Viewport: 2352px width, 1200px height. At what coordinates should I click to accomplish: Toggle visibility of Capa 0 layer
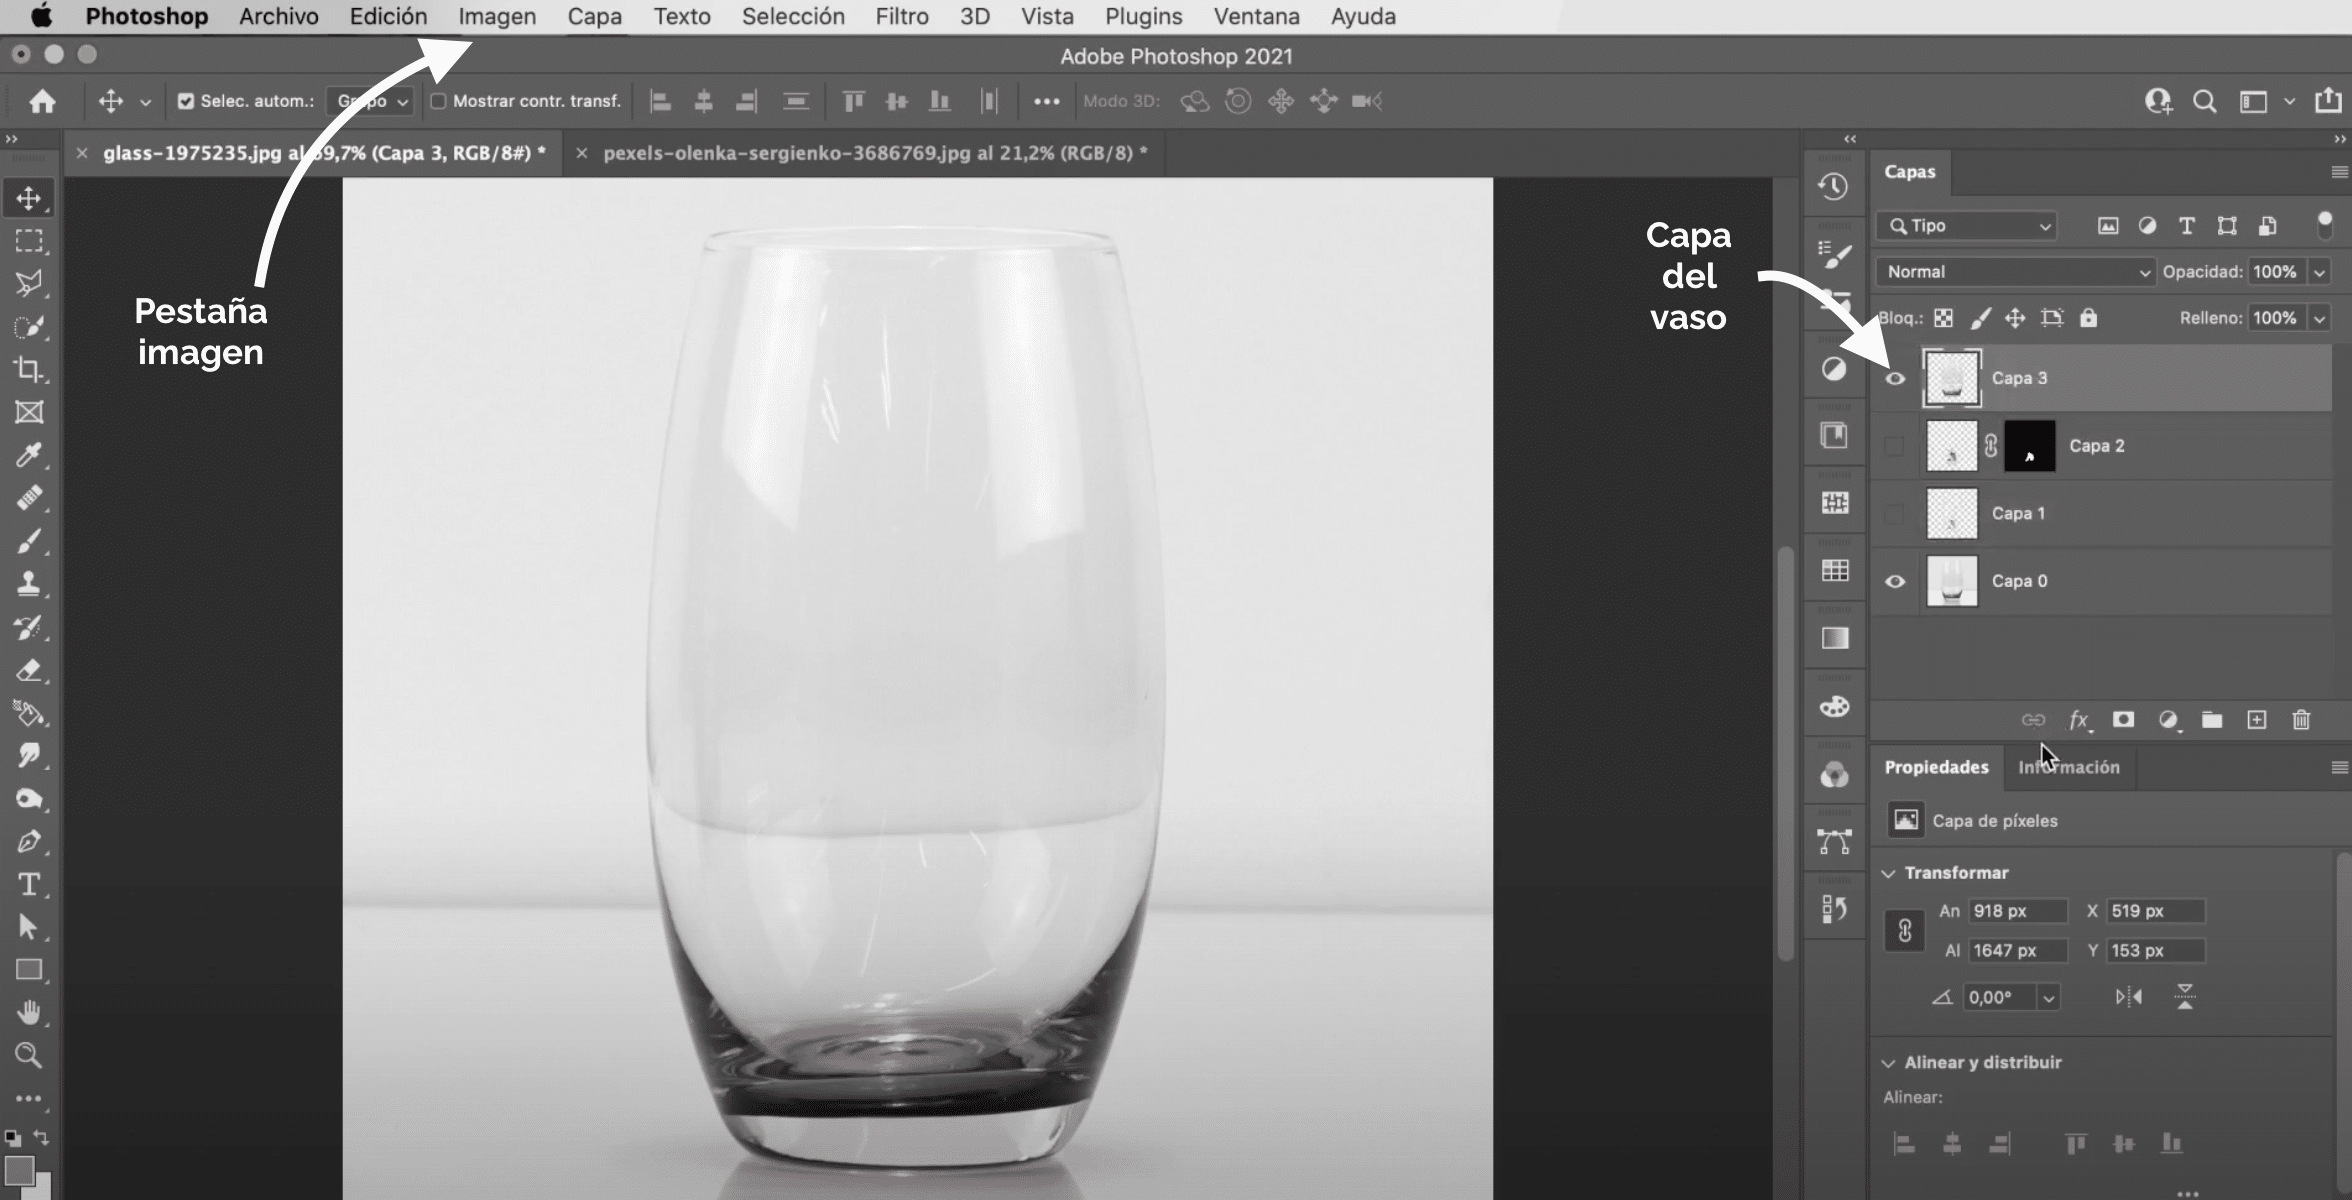click(1894, 580)
